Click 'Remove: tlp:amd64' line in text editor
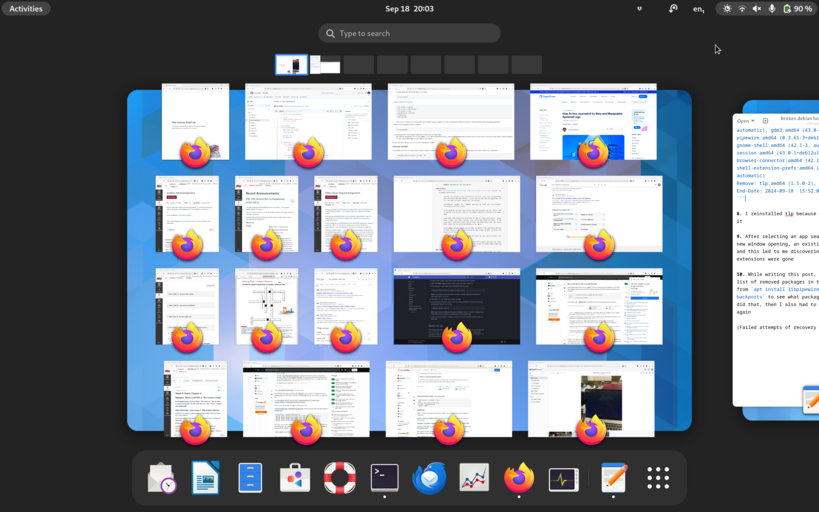The image size is (819, 512). [x=778, y=183]
